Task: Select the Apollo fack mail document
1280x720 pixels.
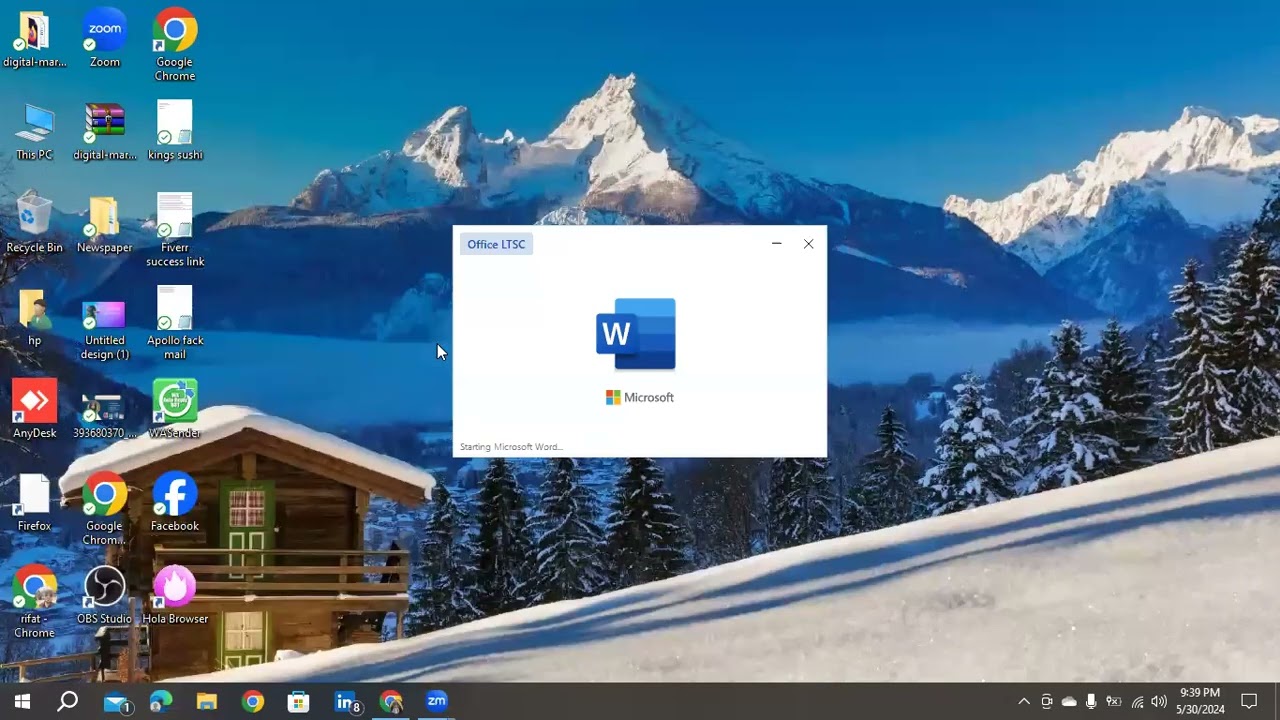Action: coord(175,324)
